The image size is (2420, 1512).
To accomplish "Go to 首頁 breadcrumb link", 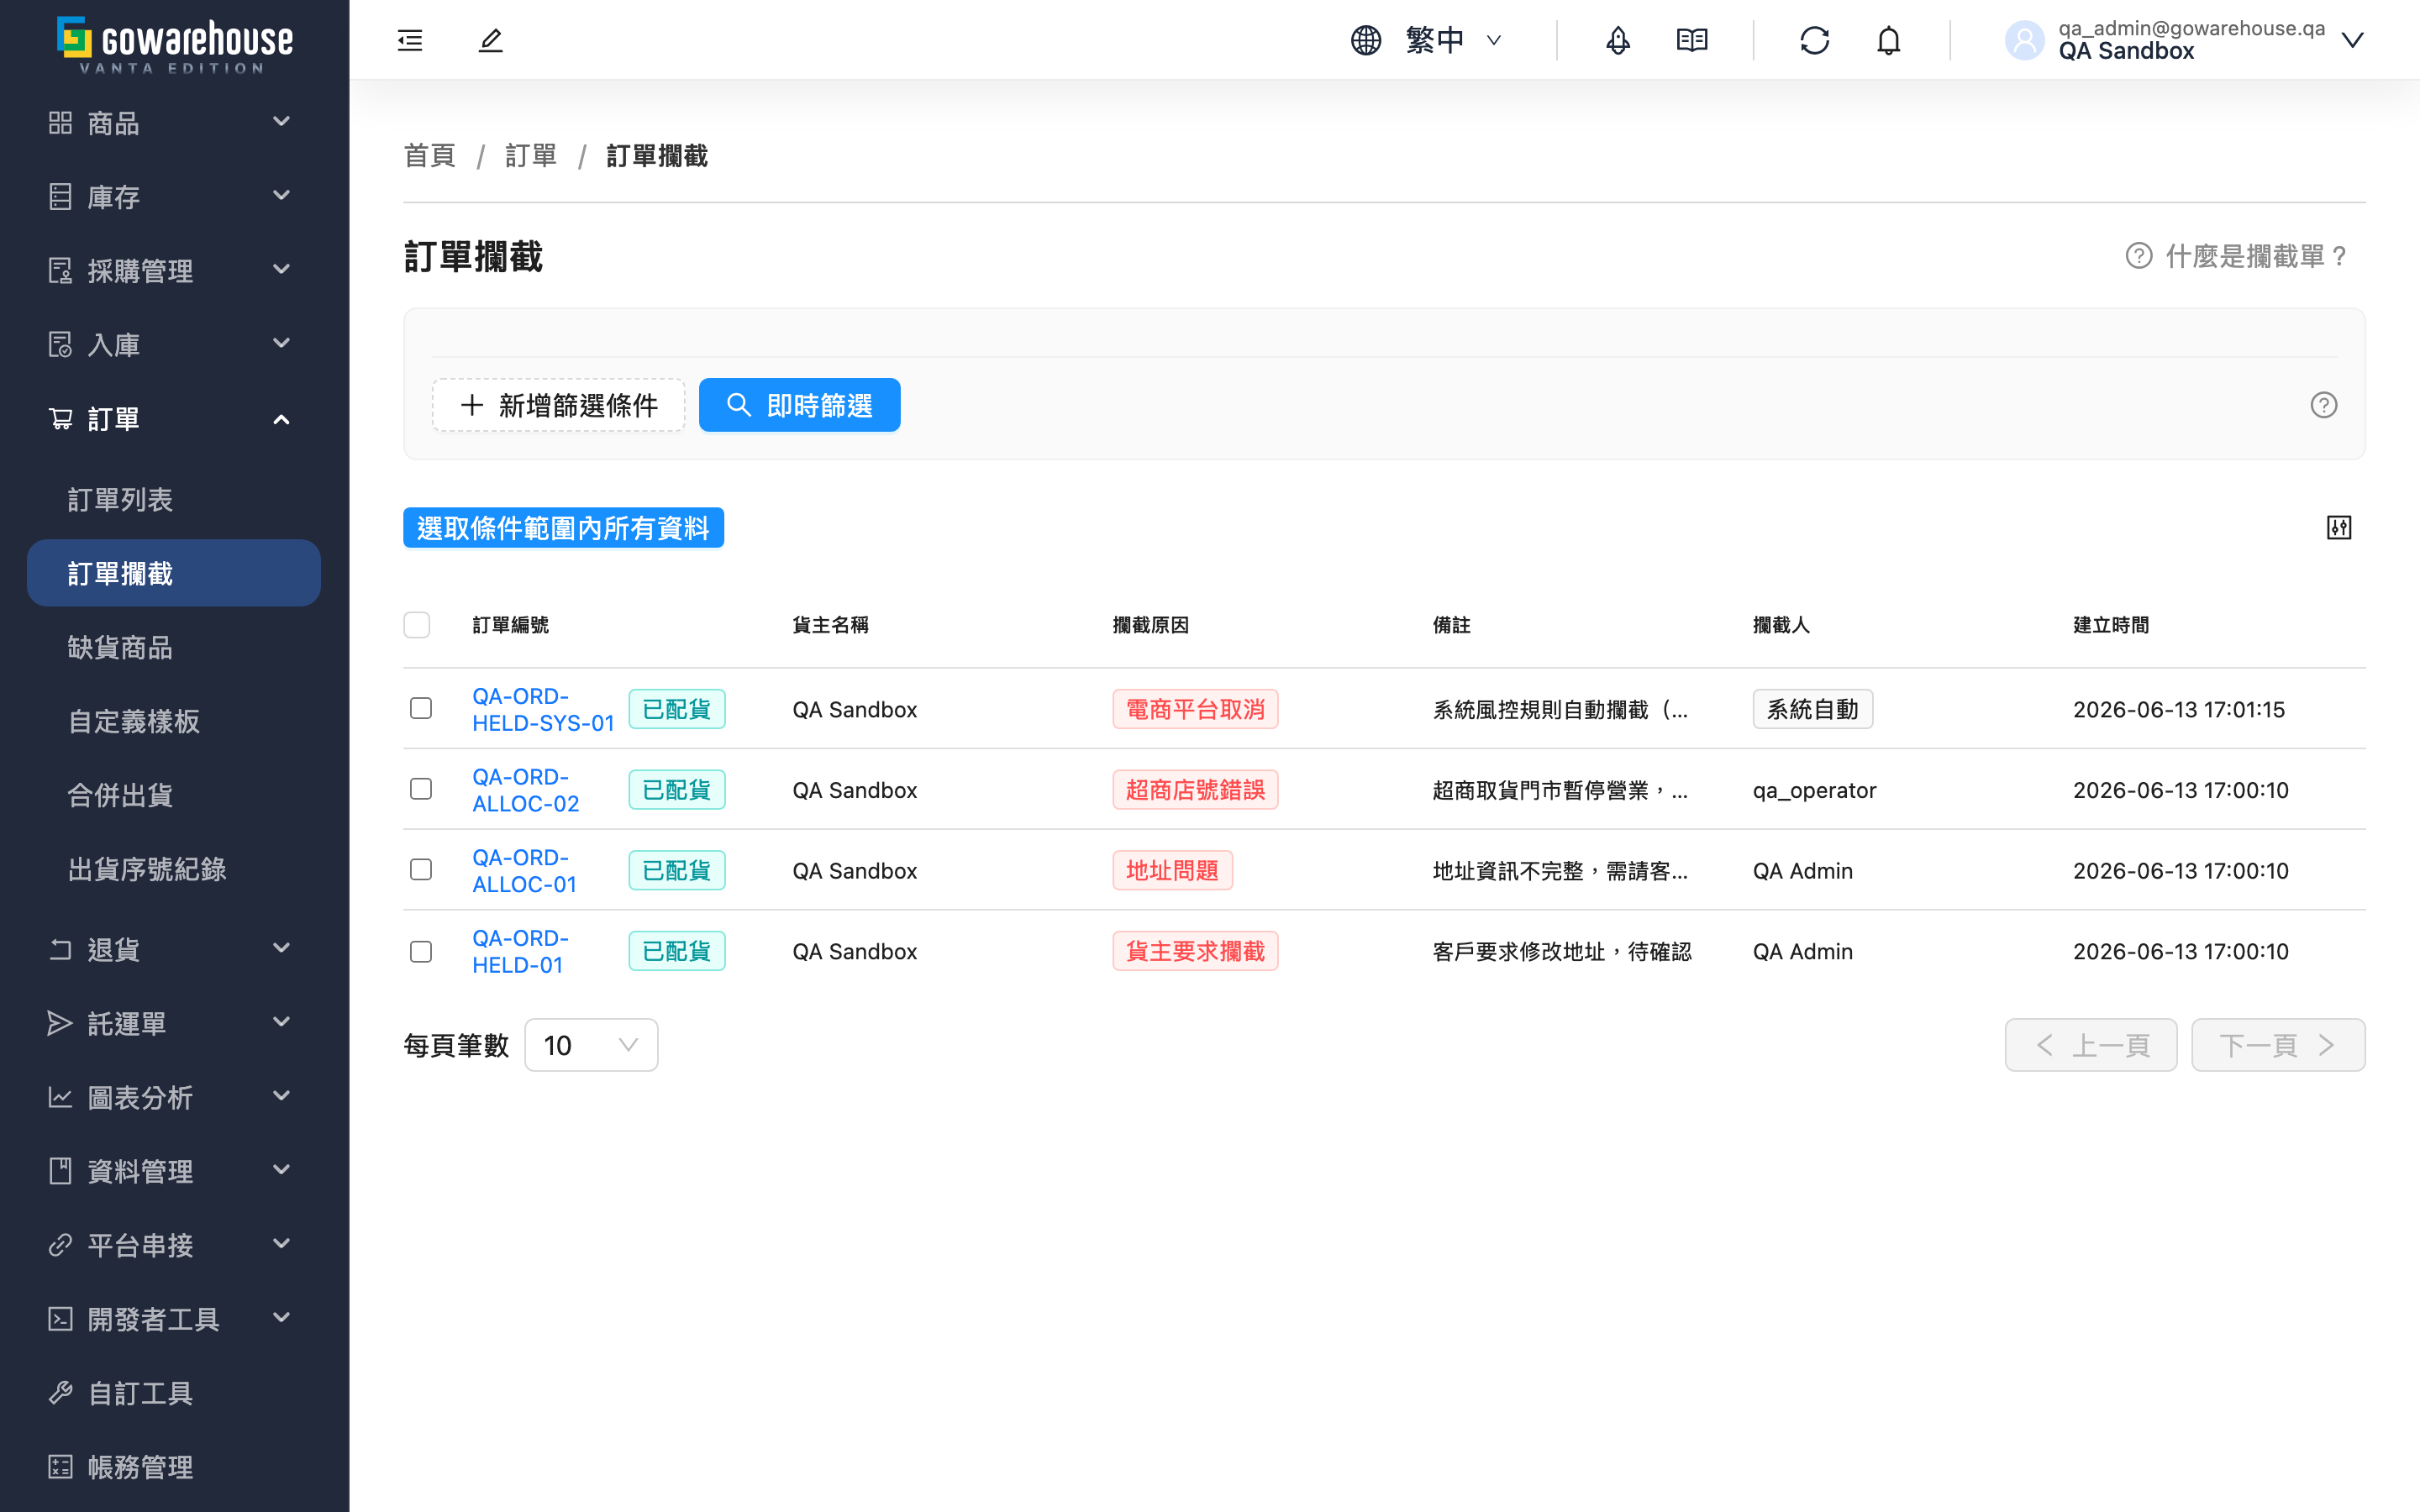I will [x=430, y=156].
